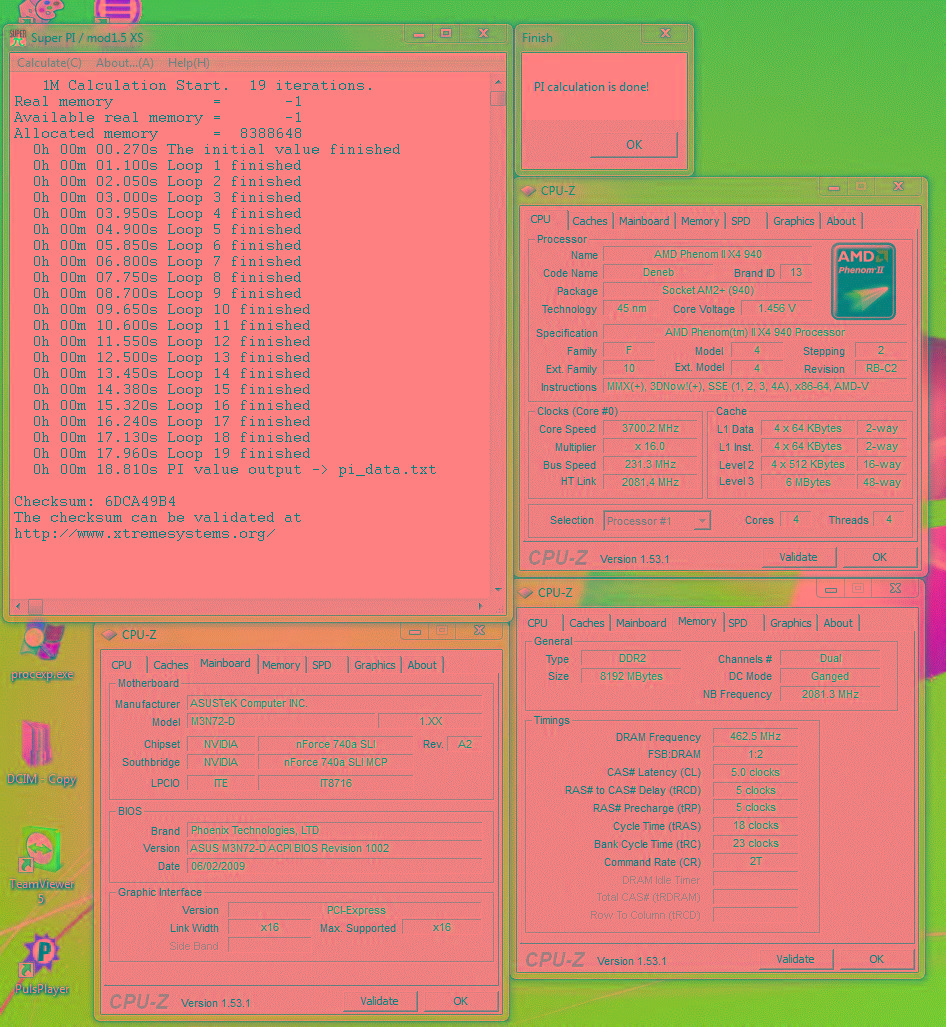The height and width of the screenshot is (1027, 946).
Task: Launch PulsPlayer desktop shortcut
Action: [x=41, y=963]
